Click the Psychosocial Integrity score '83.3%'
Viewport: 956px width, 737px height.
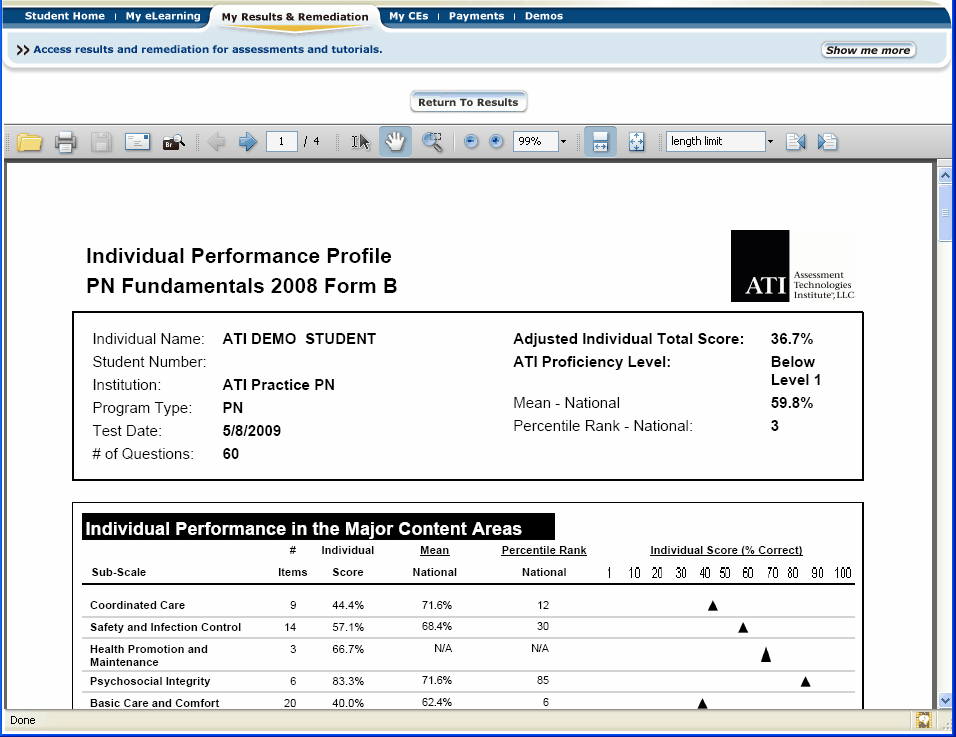click(348, 682)
